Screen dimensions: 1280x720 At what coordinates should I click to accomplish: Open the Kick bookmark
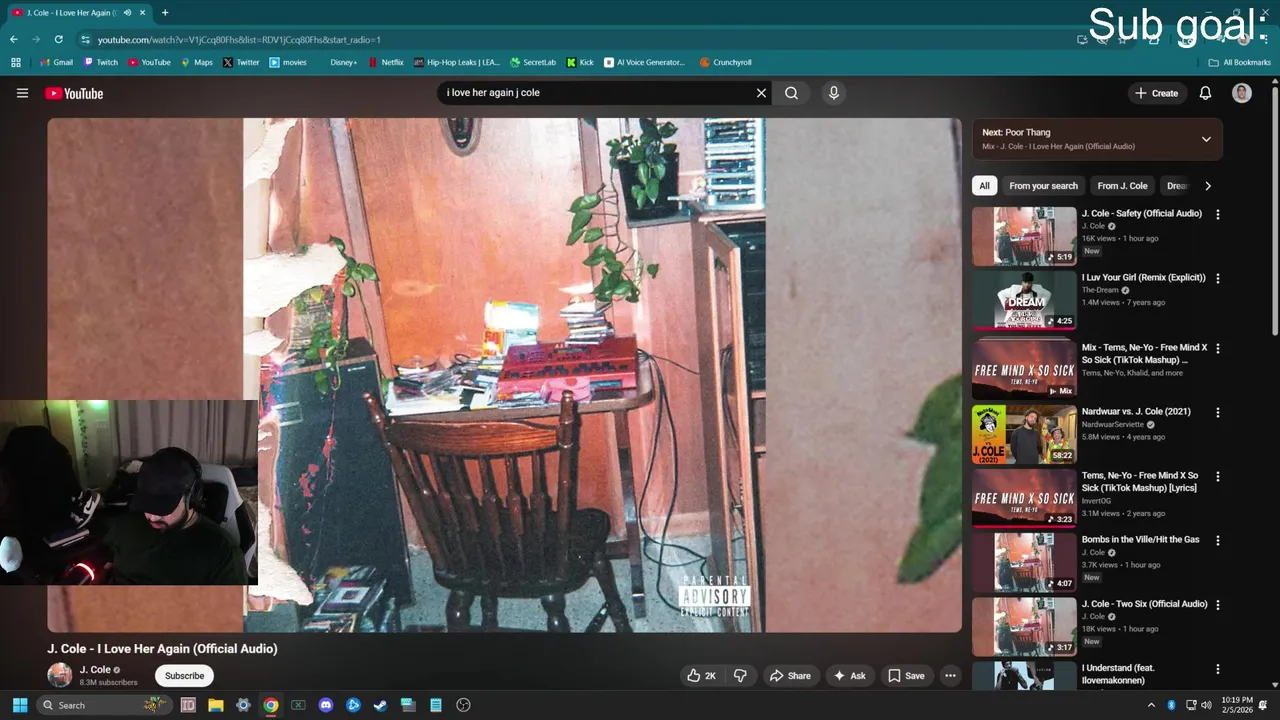click(x=580, y=62)
